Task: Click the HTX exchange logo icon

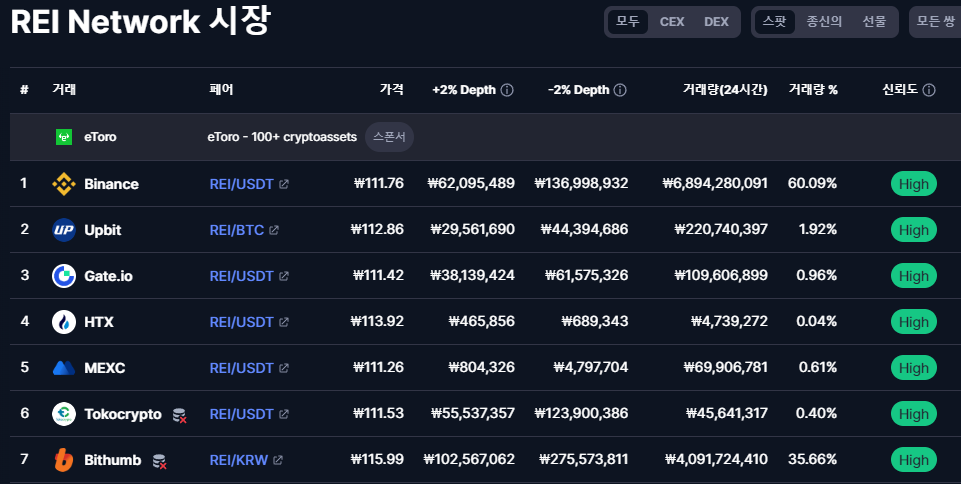Action: [64, 322]
